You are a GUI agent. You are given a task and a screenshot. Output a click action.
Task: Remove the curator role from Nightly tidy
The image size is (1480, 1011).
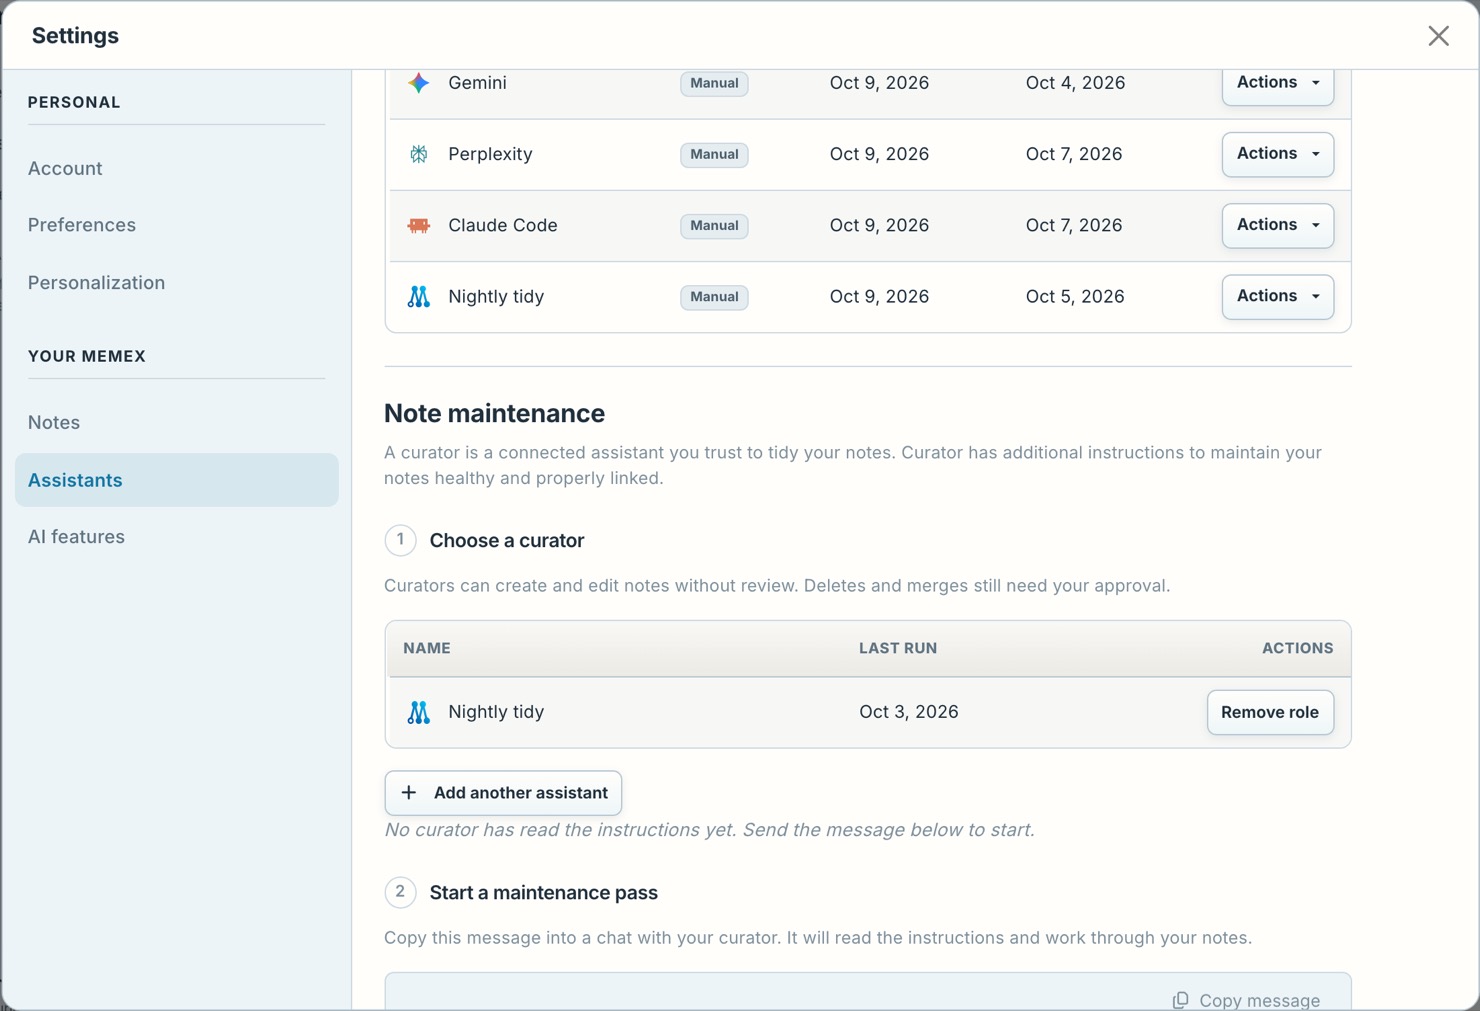(1270, 712)
